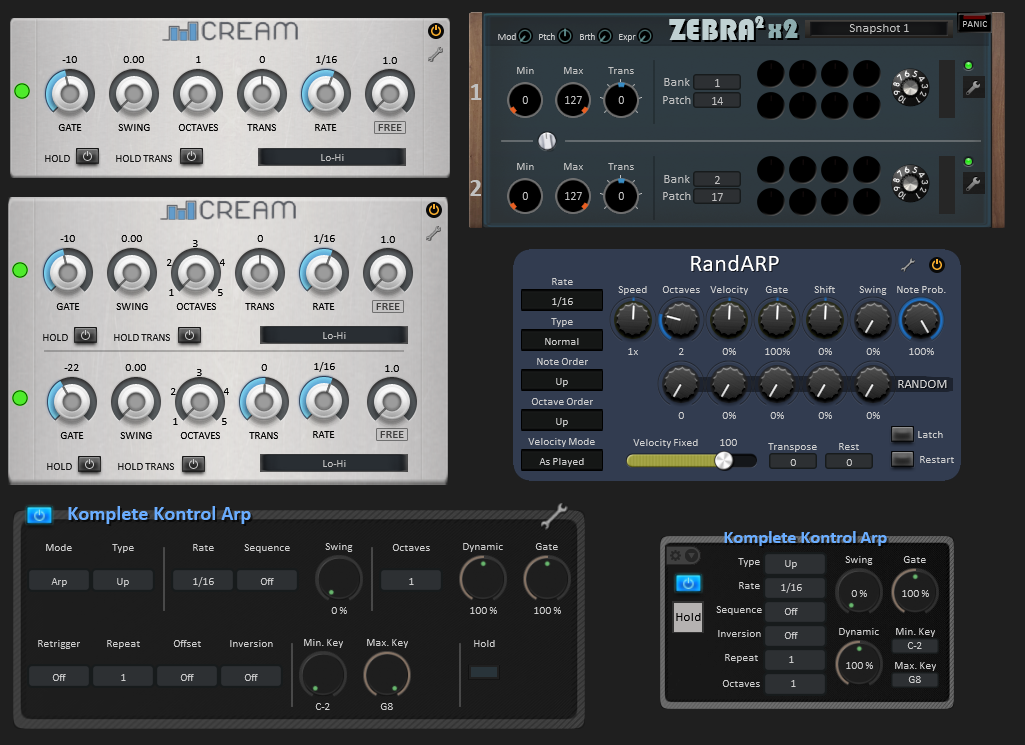This screenshot has height=745, width=1025.
Task: Toggle the RandARP Latch button
Action: [902, 434]
